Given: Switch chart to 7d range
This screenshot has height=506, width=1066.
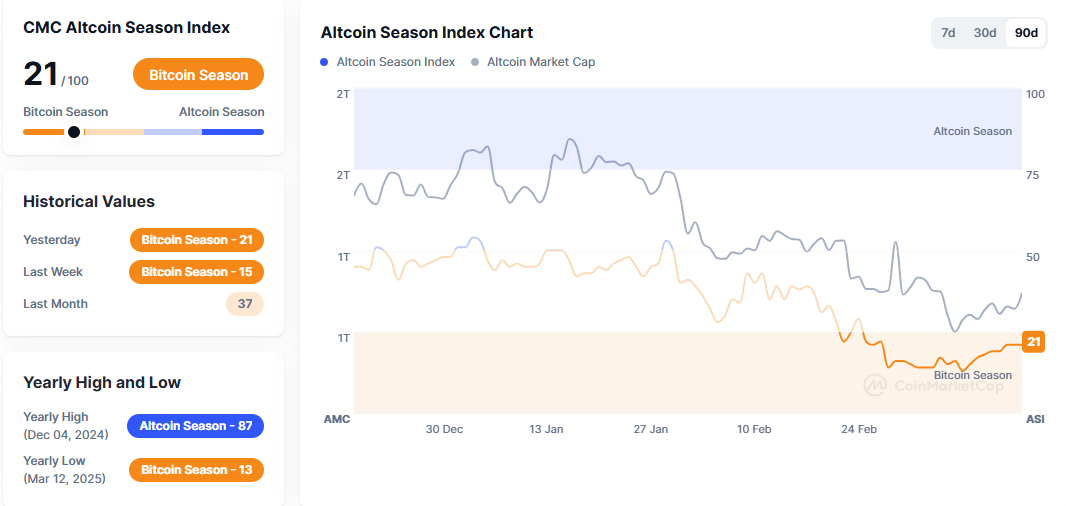Looking at the screenshot, I should click(948, 33).
